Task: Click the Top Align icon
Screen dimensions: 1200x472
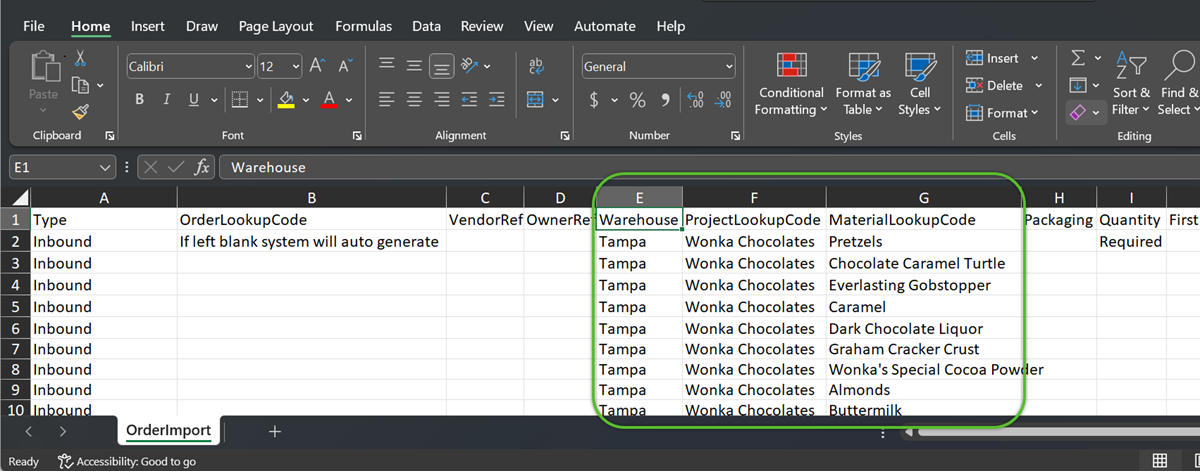Action: tap(387, 66)
